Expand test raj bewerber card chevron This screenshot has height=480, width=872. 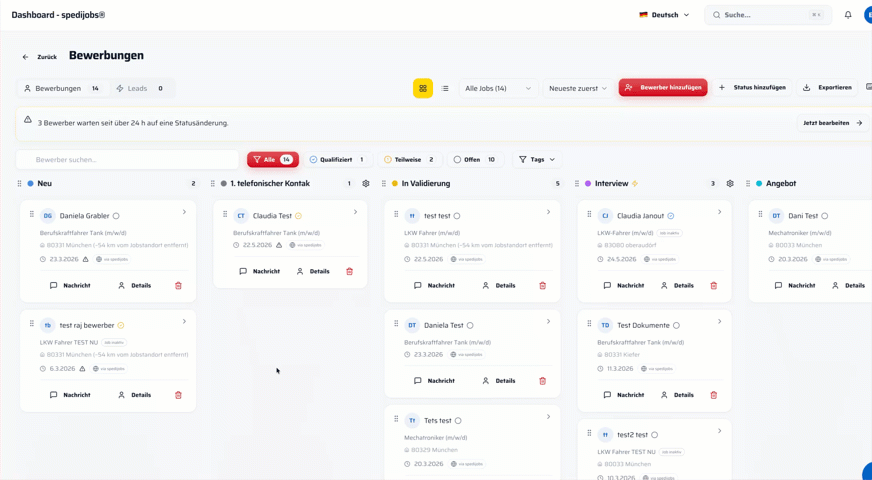[x=184, y=321]
